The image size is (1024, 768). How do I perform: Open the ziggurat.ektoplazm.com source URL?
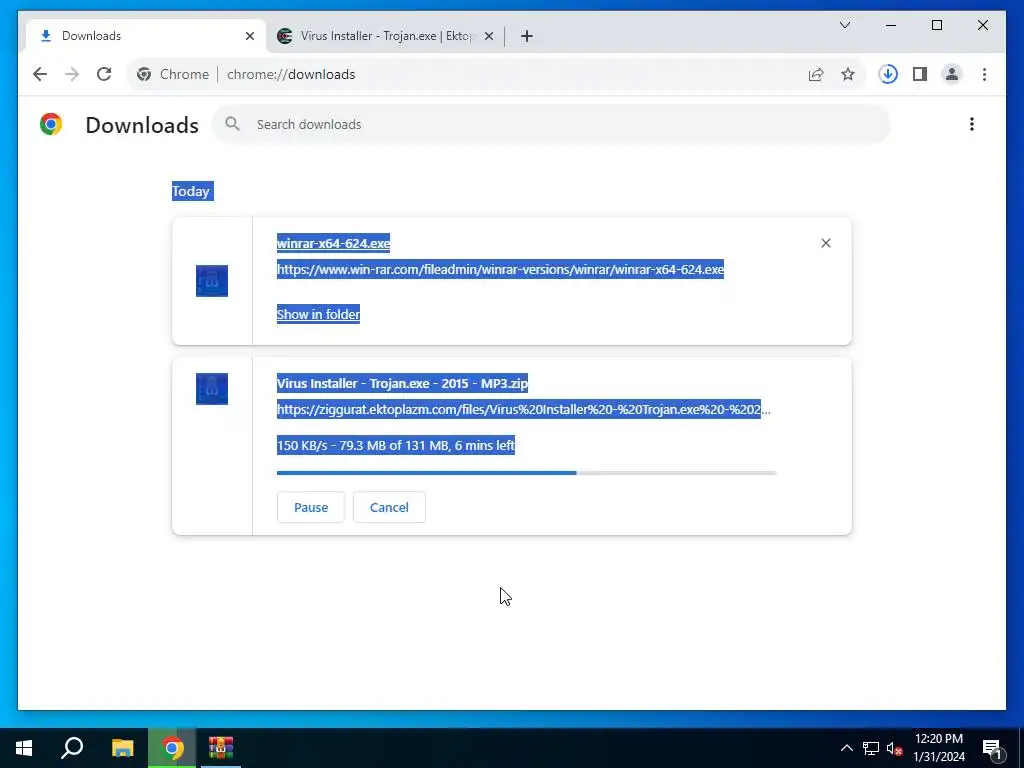coord(523,409)
